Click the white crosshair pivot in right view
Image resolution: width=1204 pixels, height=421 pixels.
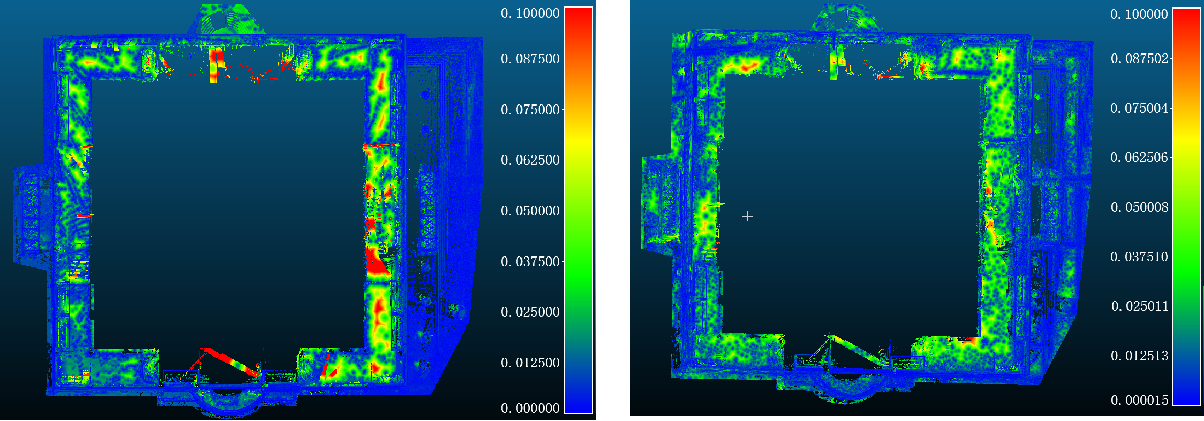click(x=747, y=216)
